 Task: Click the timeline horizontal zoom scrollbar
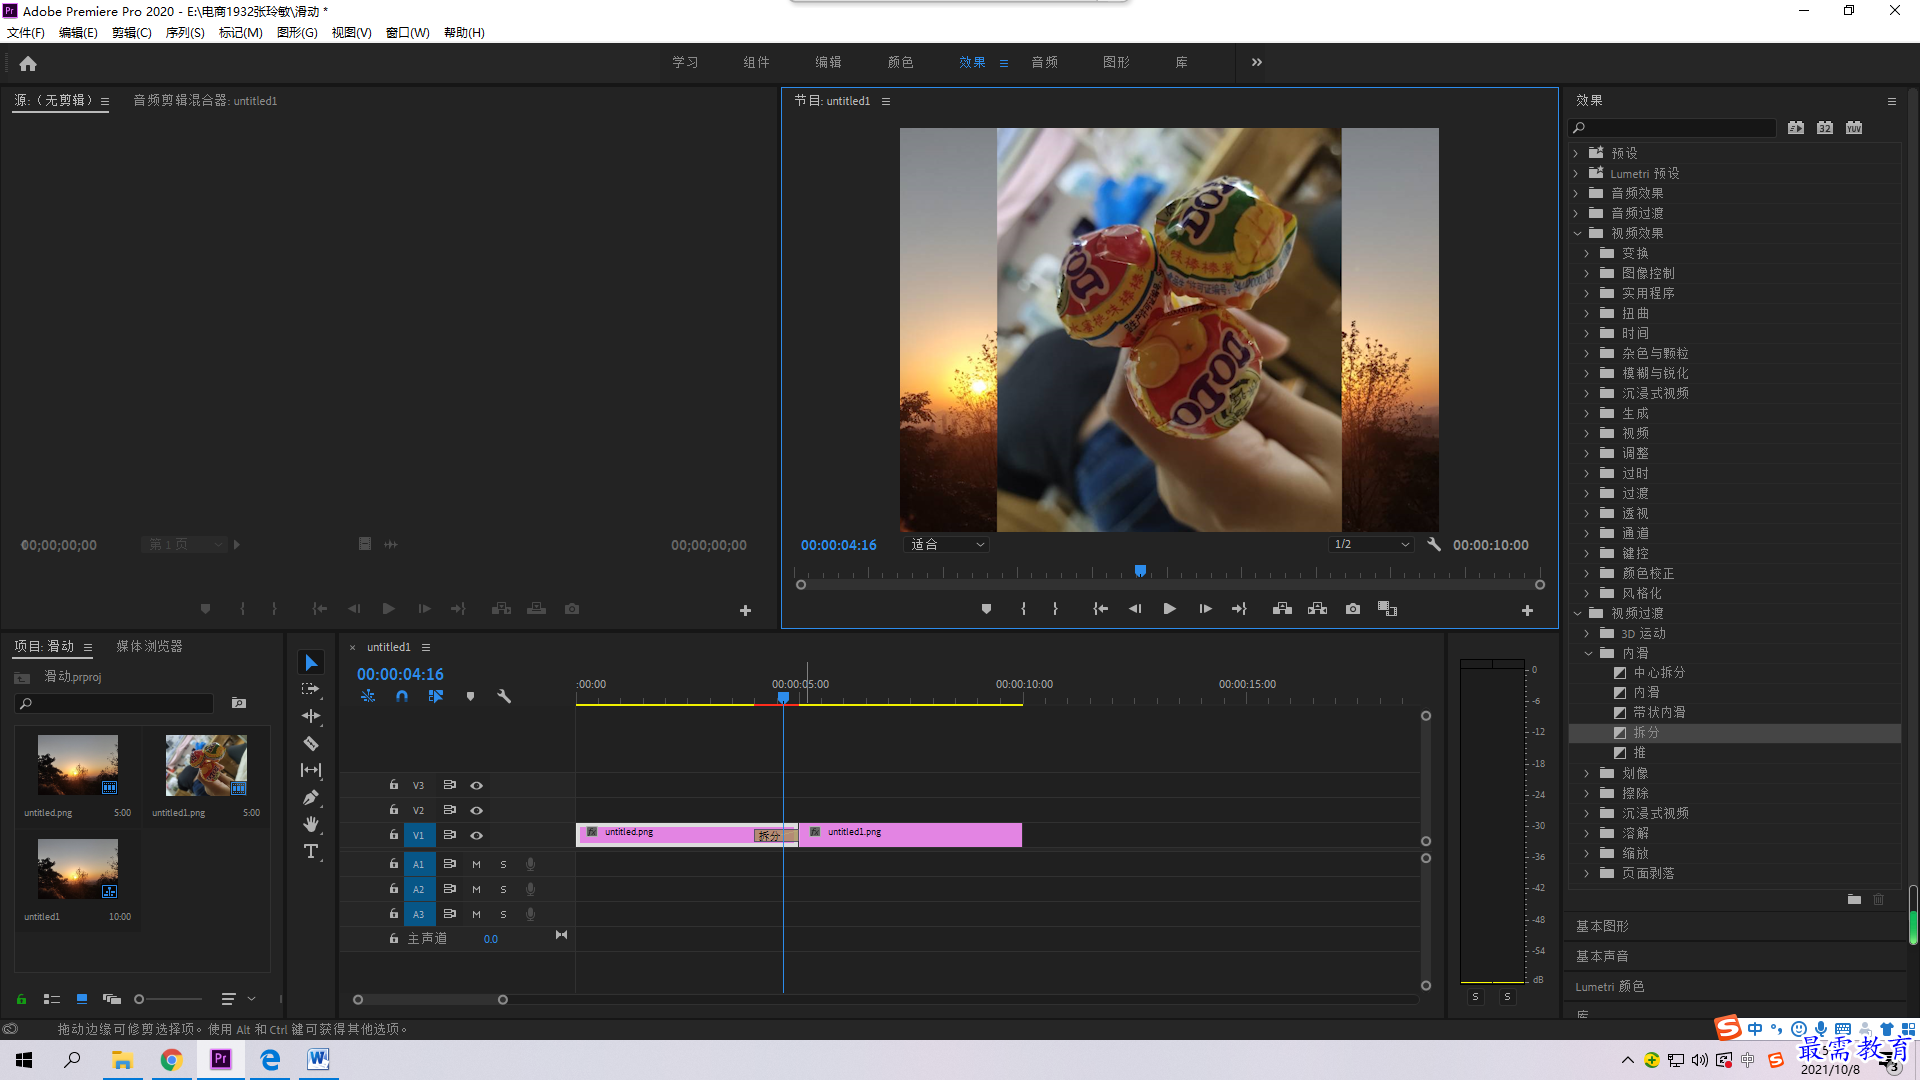pos(430,1000)
